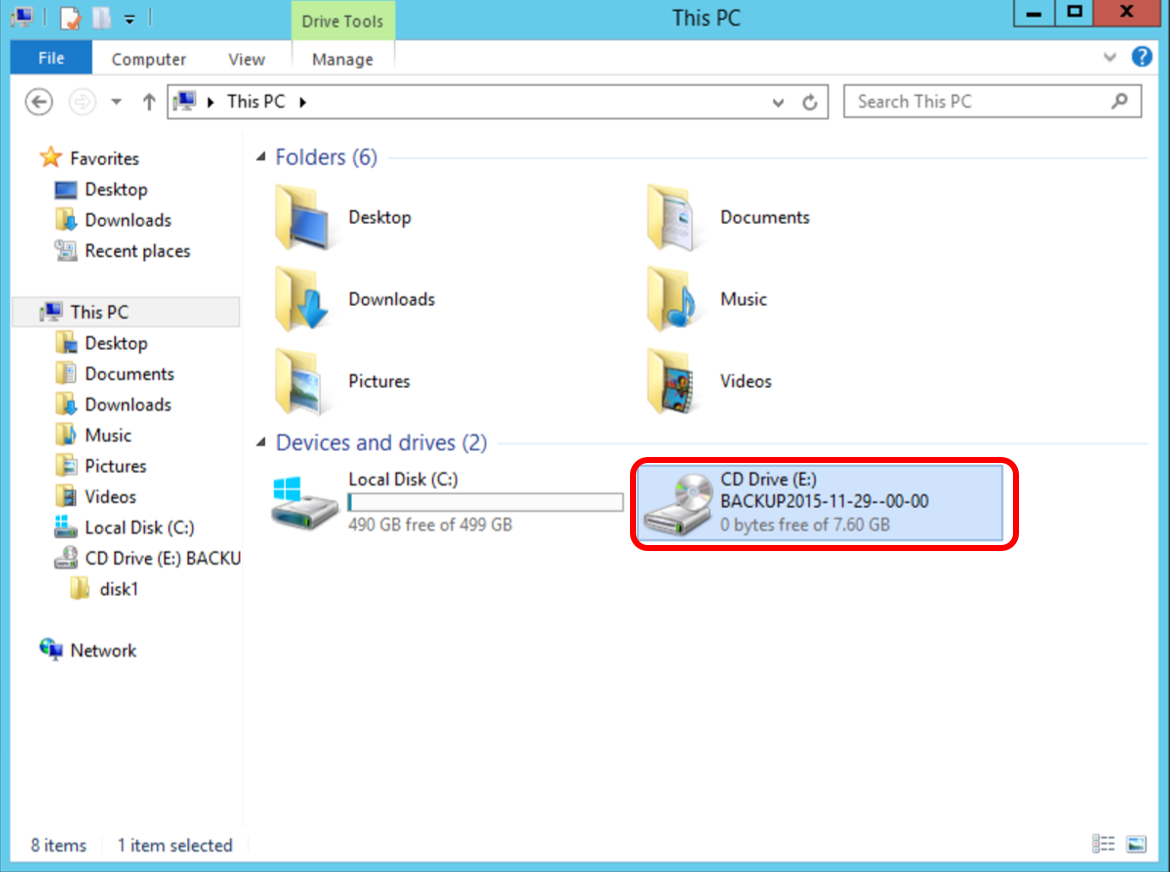Select the Downloads folder icon in Folders
The height and width of the screenshot is (872, 1170).
(x=302, y=299)
